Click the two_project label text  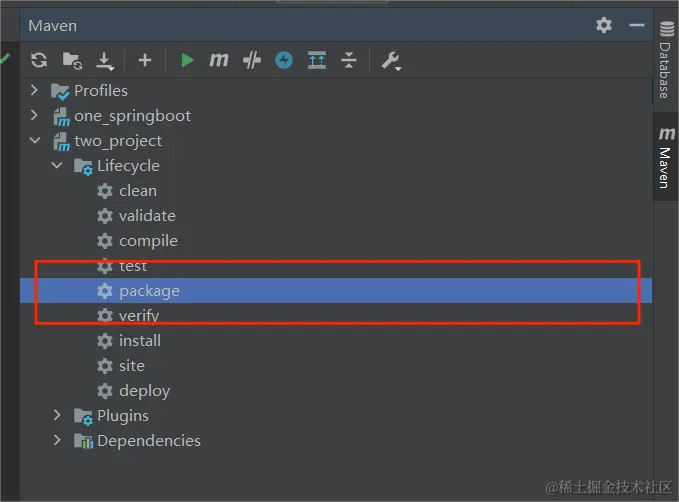(x=118, y=141)
